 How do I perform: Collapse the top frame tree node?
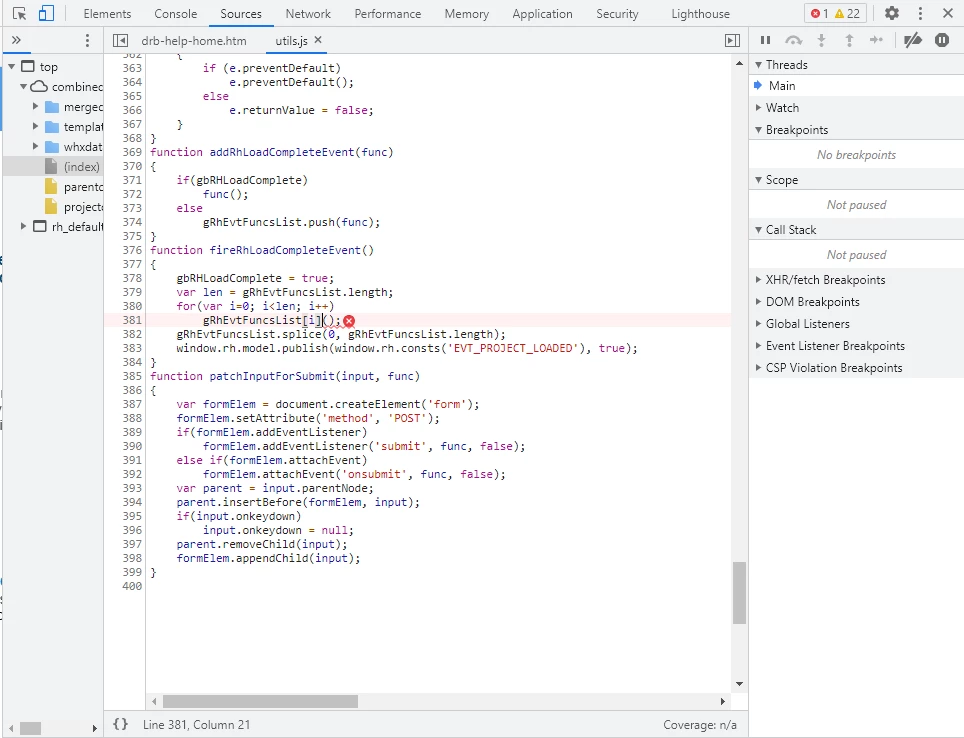pos(12,66)
